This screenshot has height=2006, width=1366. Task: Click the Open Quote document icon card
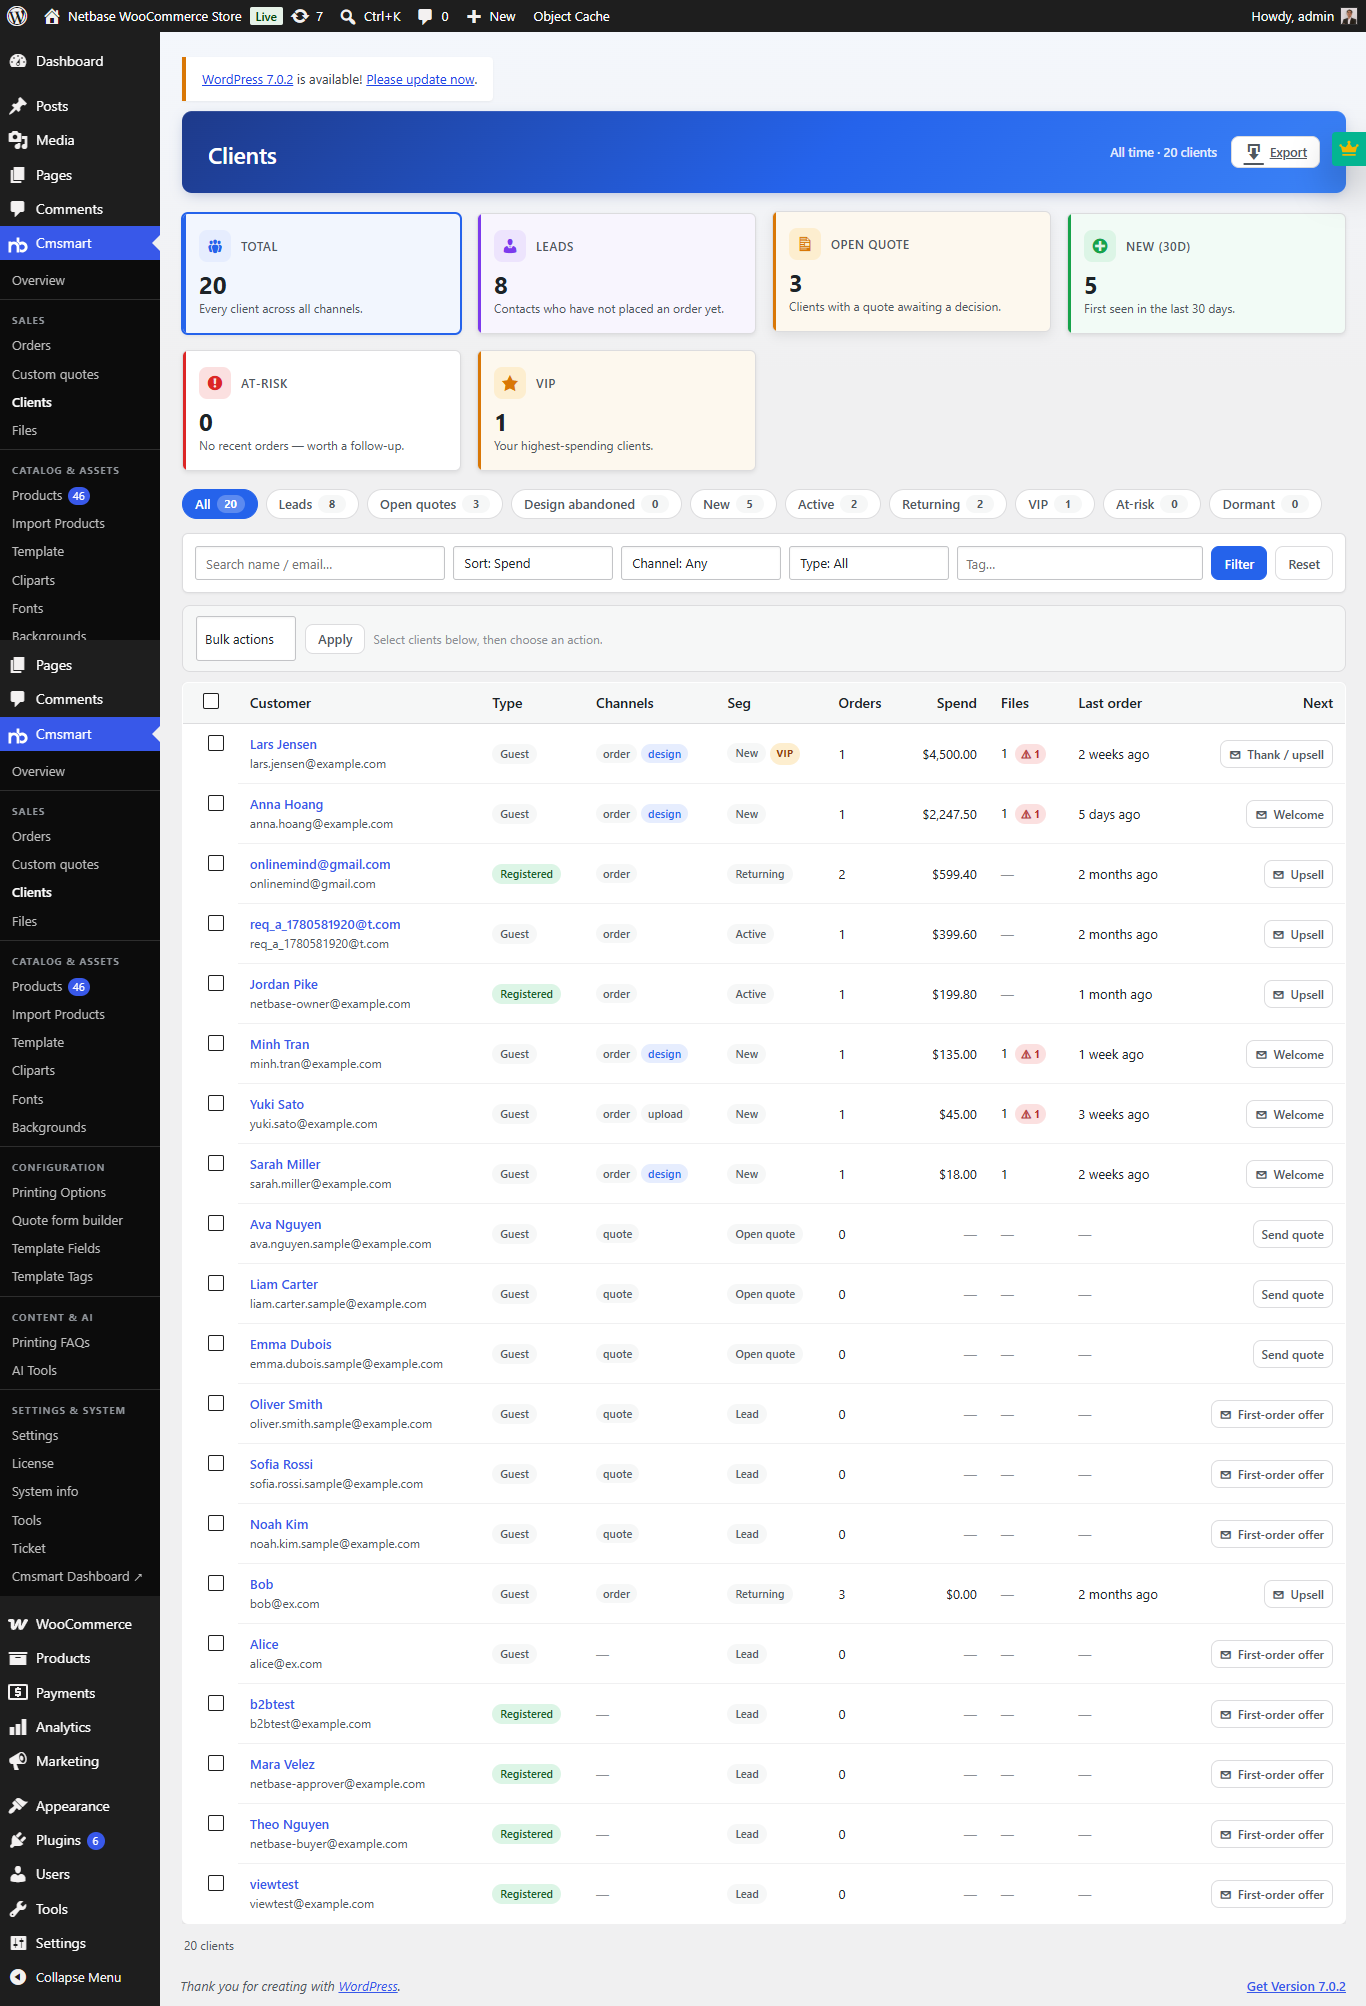click(x=805, y=244)
